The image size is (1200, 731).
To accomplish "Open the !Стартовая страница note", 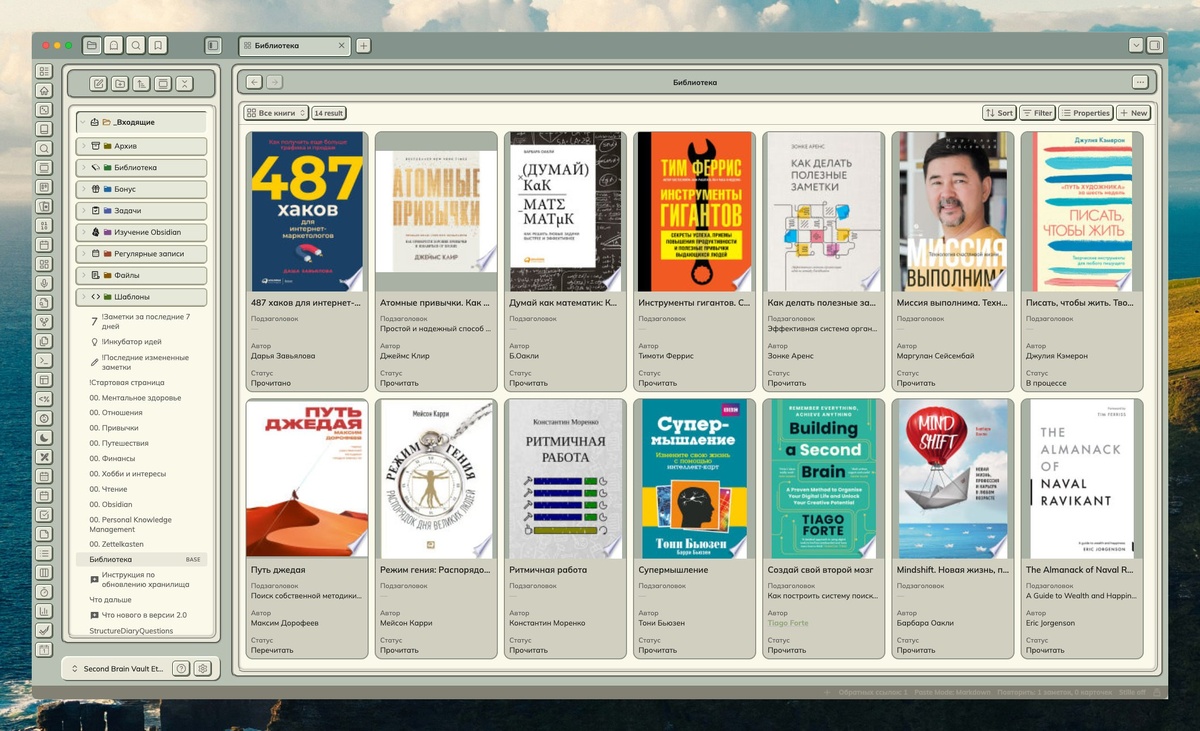I will [127, 382].
